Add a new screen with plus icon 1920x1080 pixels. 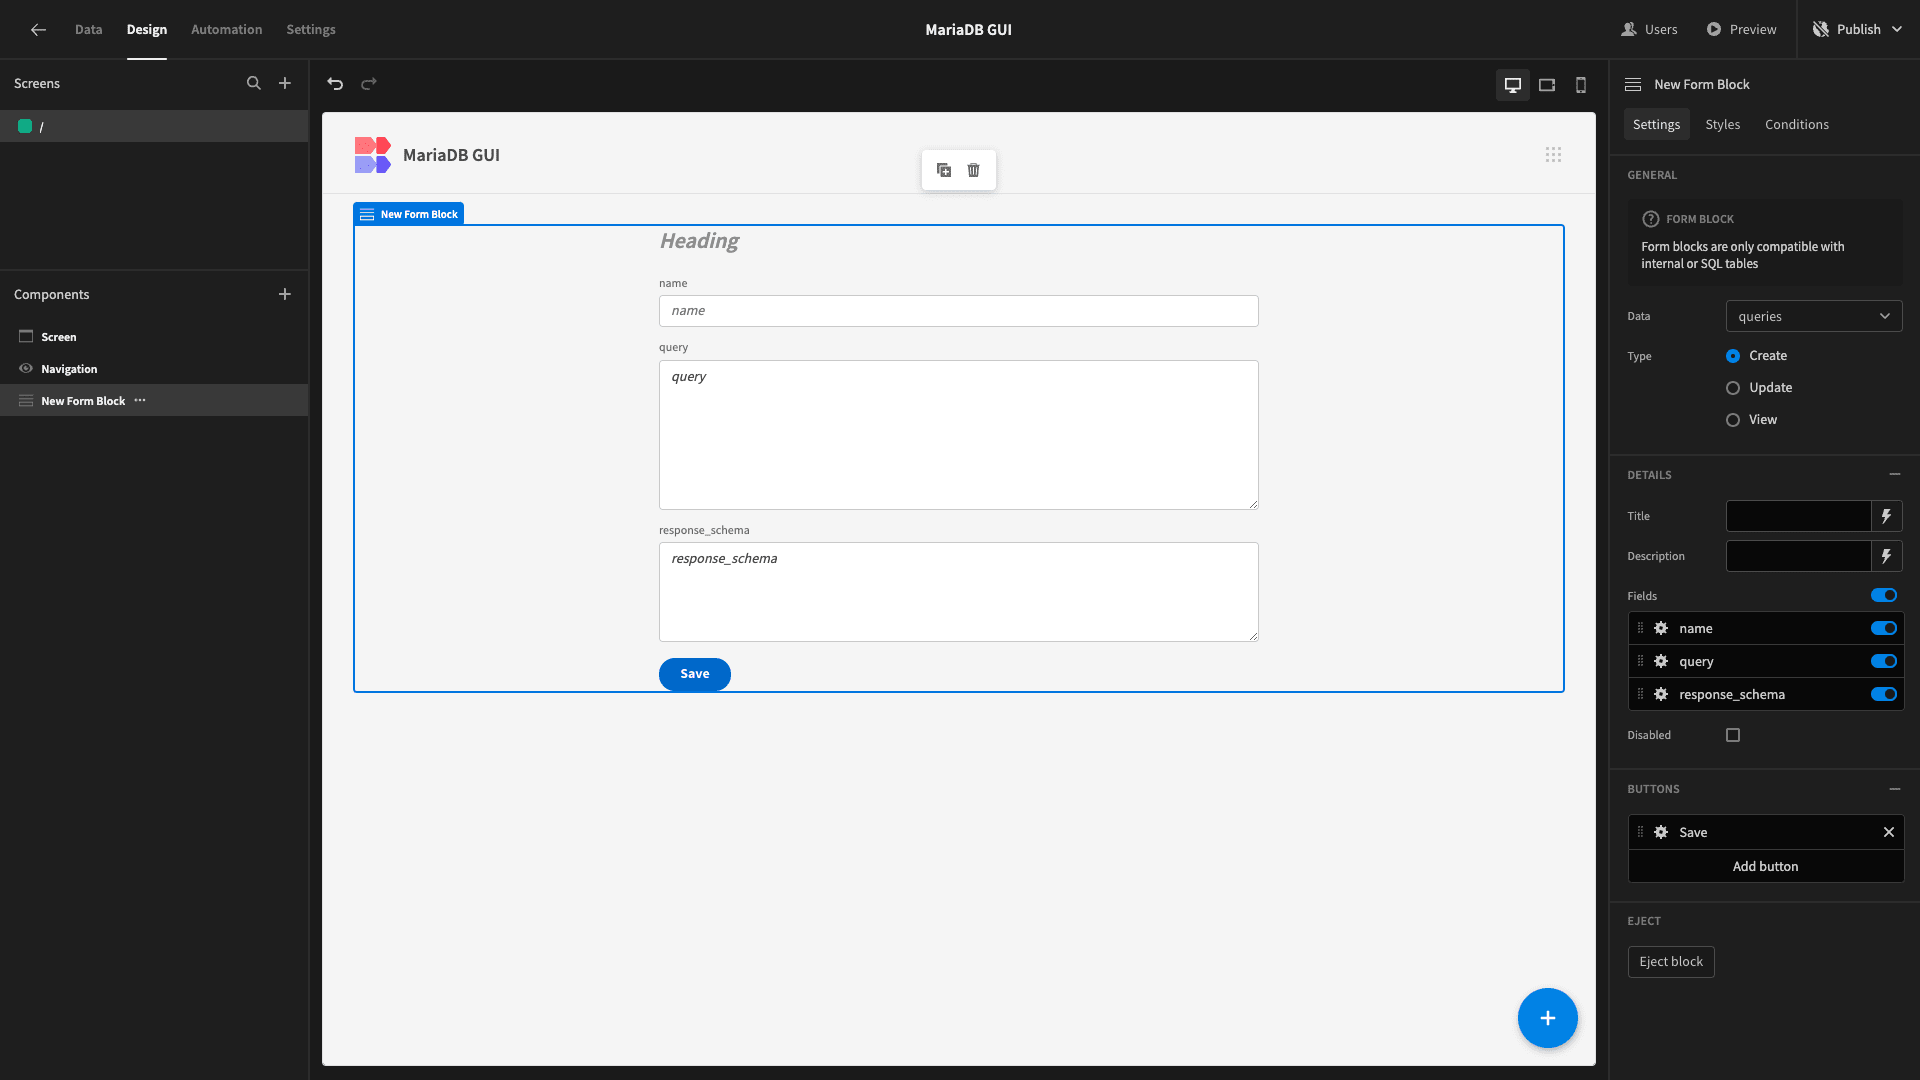tap(285, 84)
